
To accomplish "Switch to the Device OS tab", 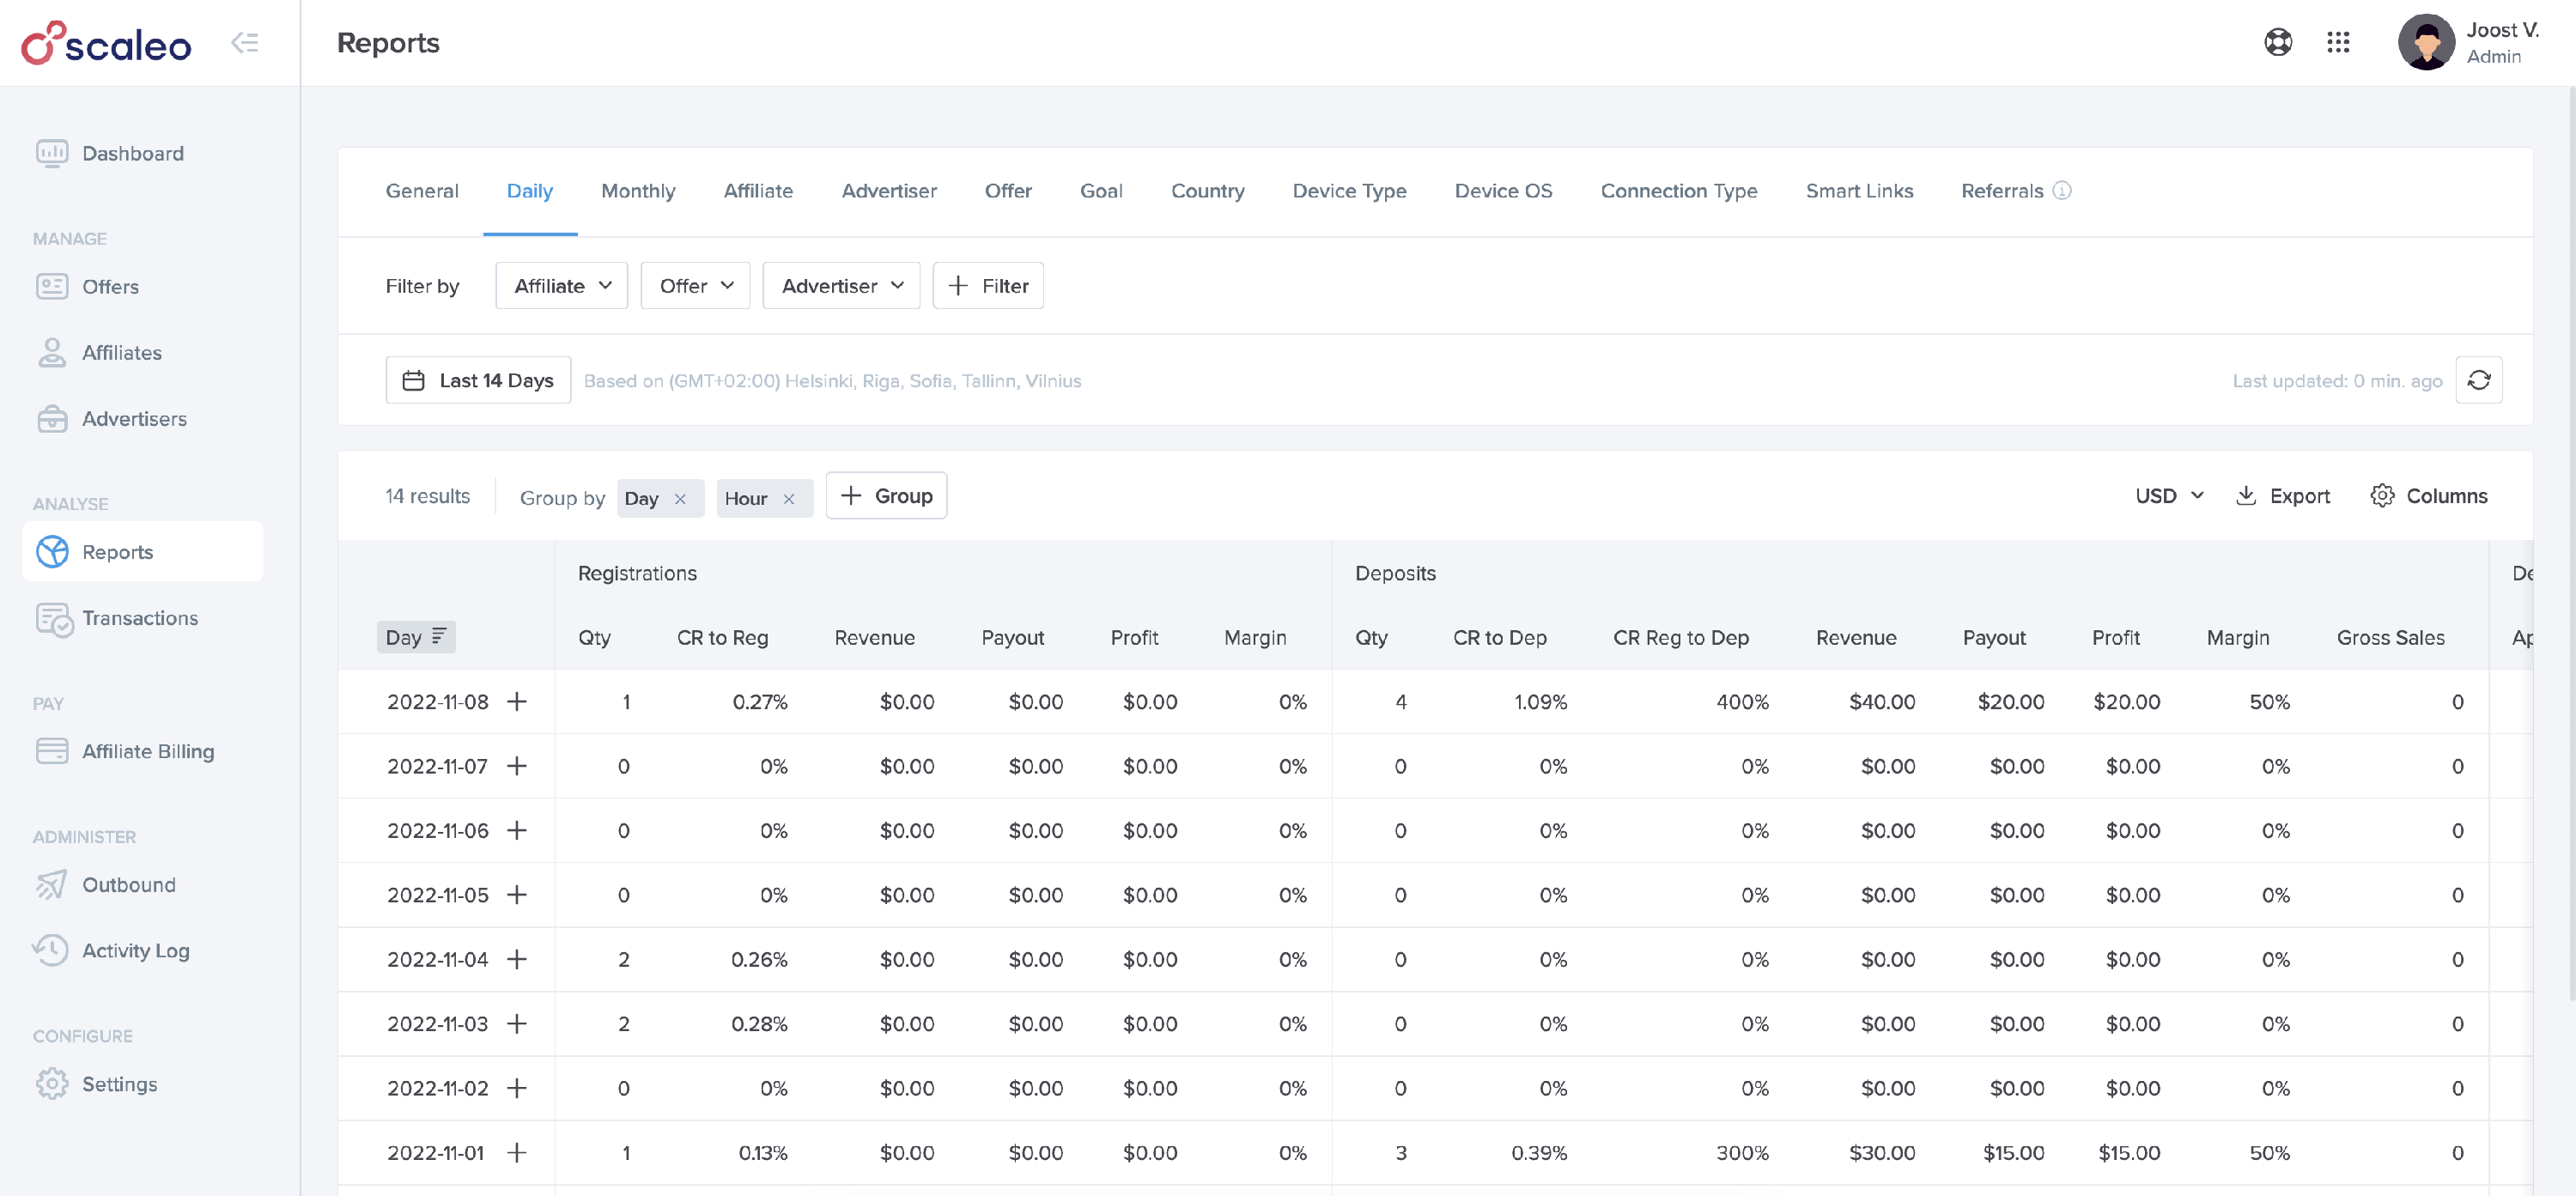I will tap(1503, 190).
